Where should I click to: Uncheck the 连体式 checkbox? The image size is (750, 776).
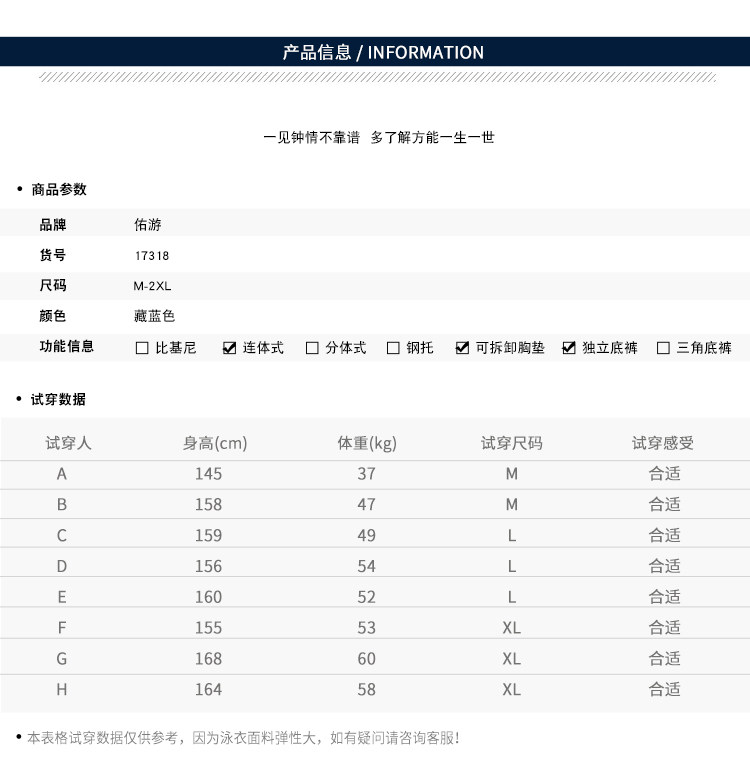(x=229, y=348)
